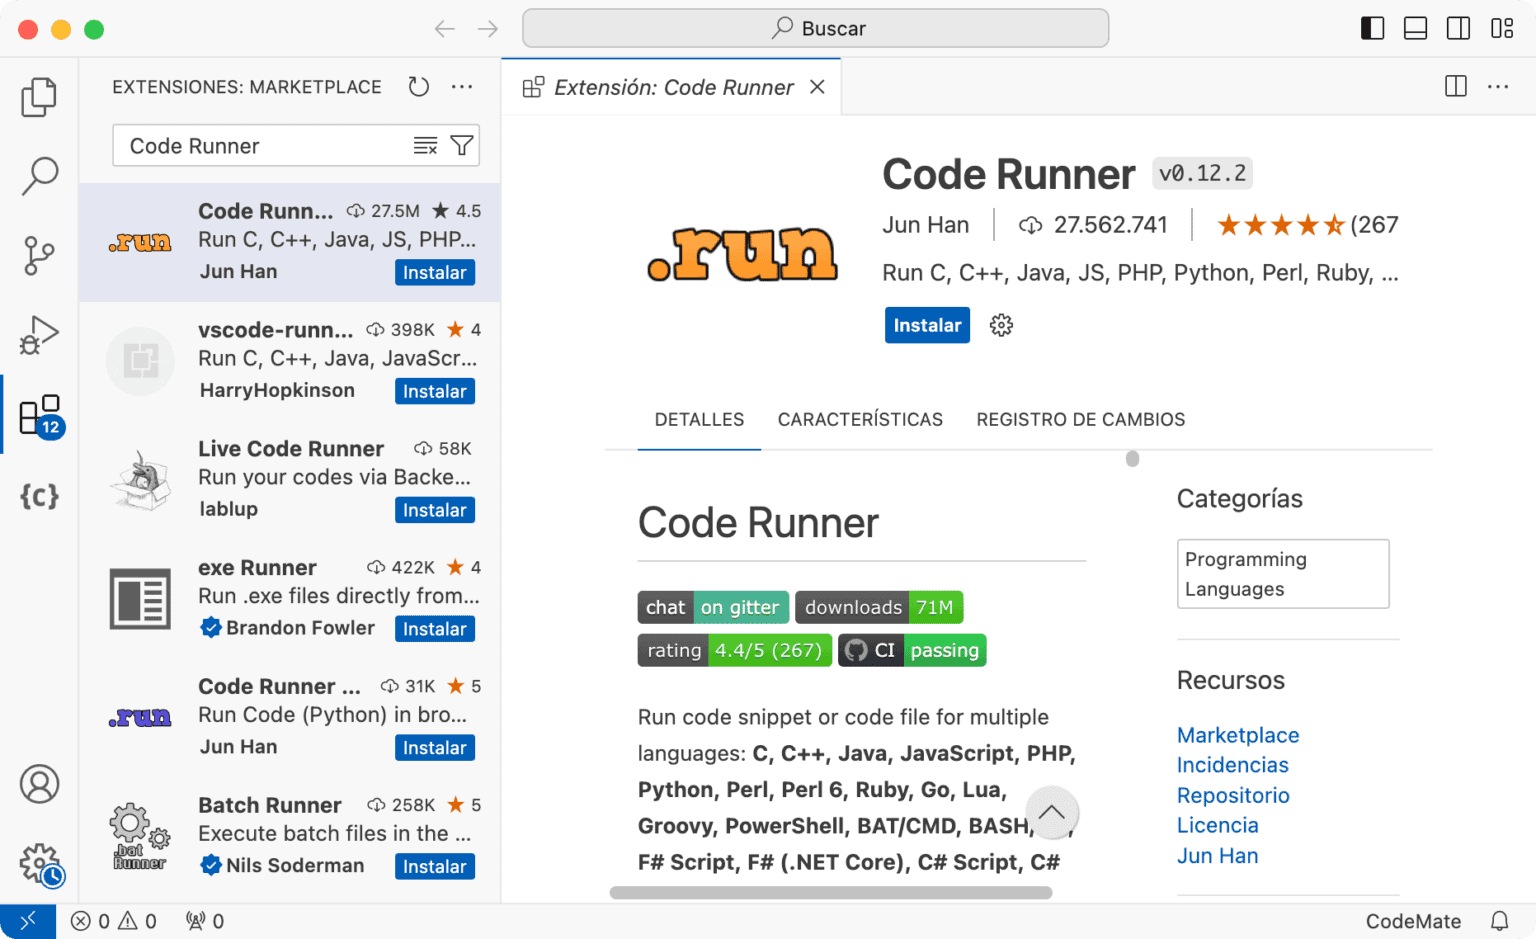Screen dimensions: 1536x939
Task: Open the Repositorio link under Recursos
Action: point(1233,795)
